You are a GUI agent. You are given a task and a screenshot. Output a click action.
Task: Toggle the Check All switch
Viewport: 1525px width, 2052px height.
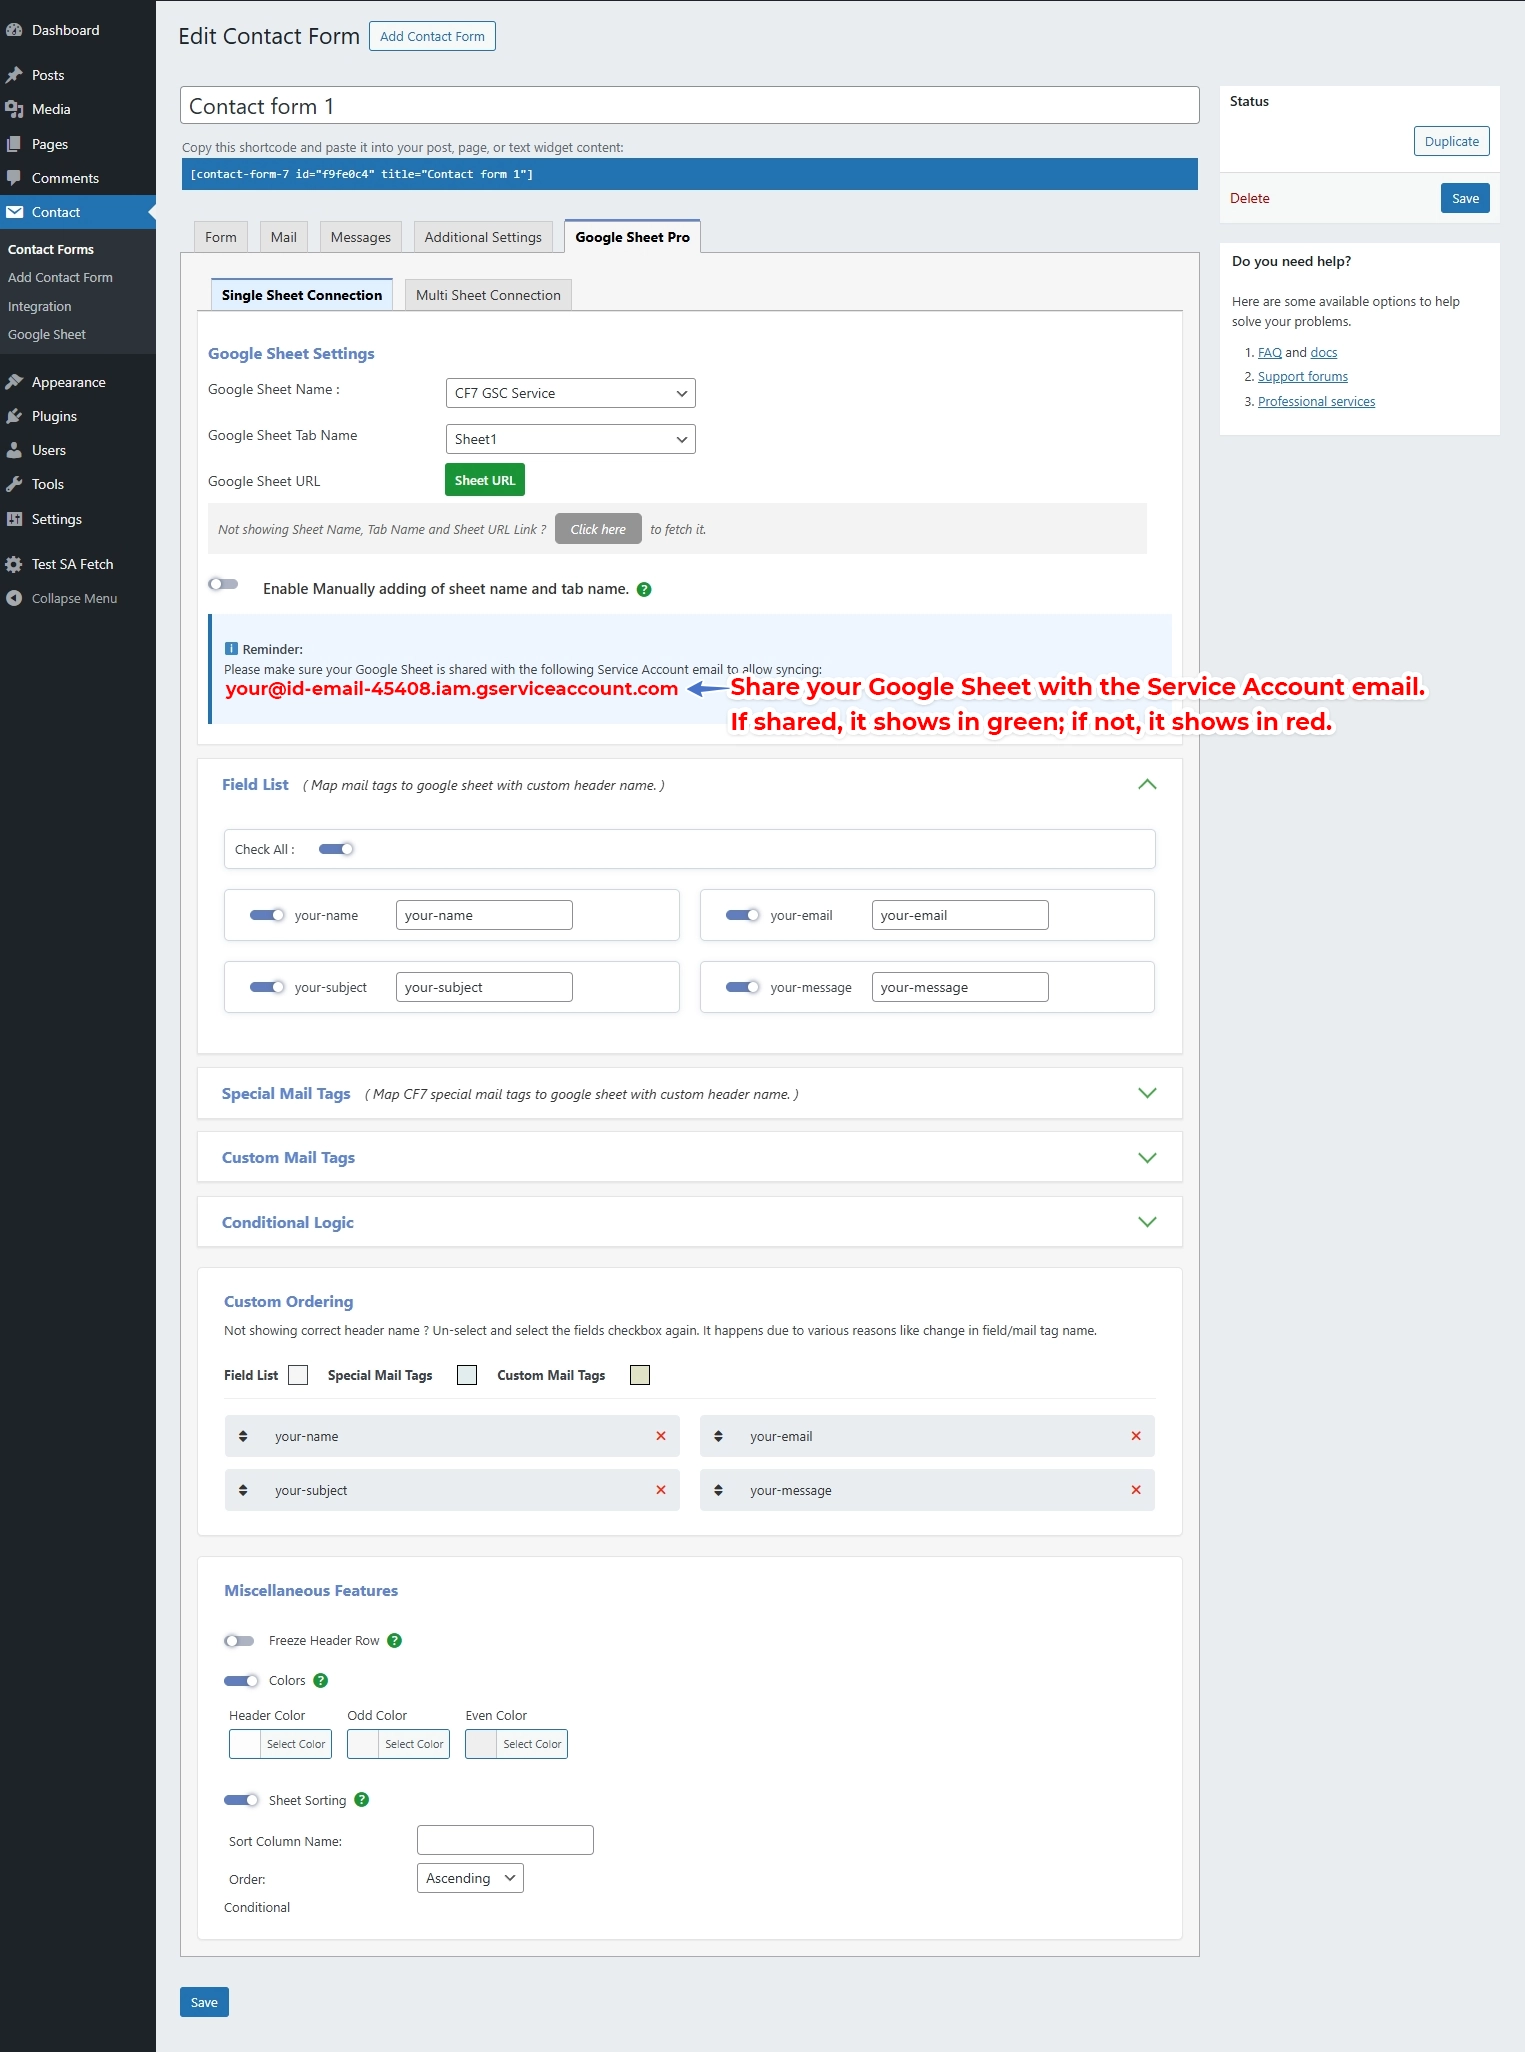pyautogui.click(x=336, y=849)
